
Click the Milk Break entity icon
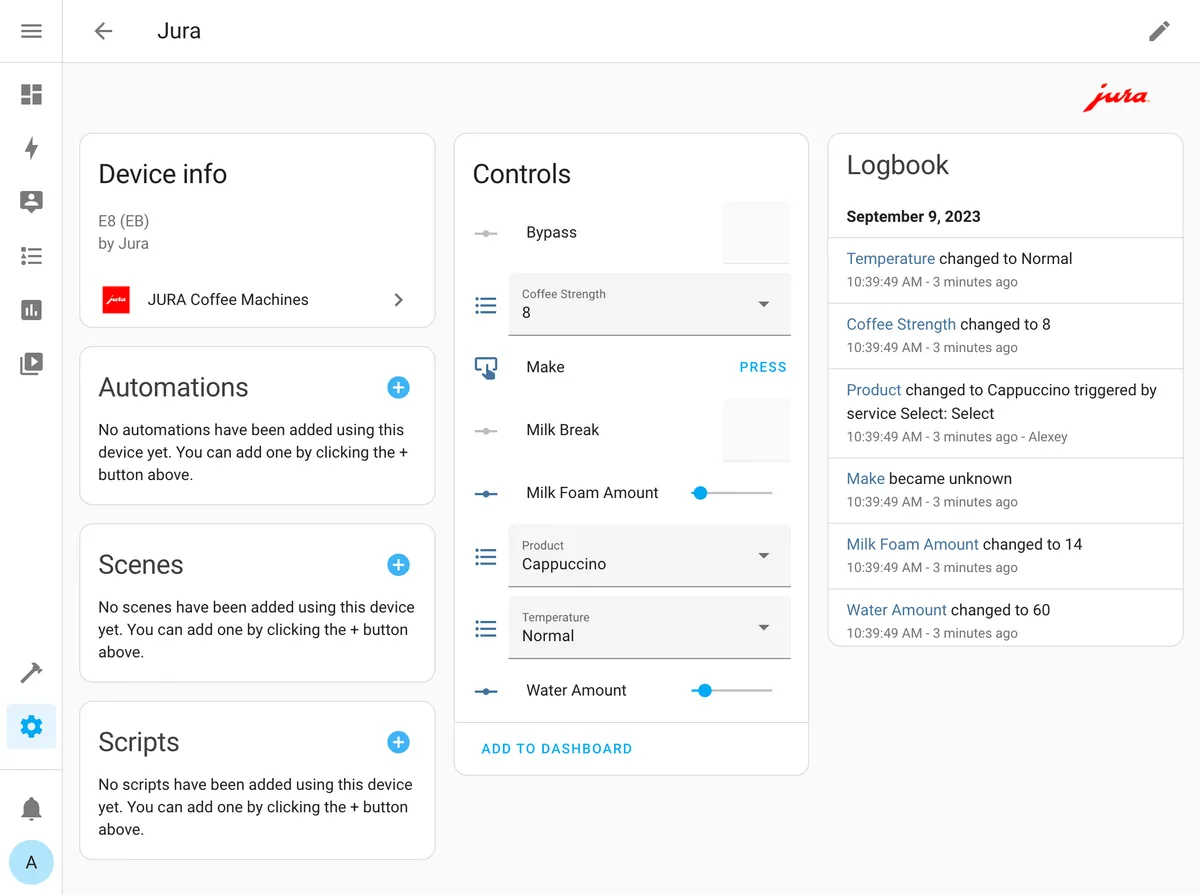pyautogui.click(x=486, y=431)
